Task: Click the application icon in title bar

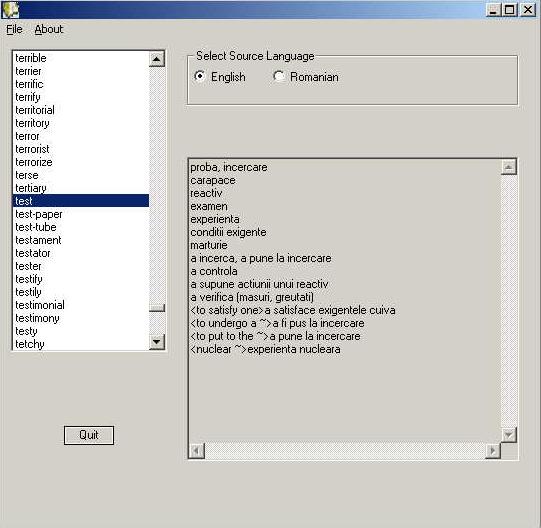Action: pos(10,10)
